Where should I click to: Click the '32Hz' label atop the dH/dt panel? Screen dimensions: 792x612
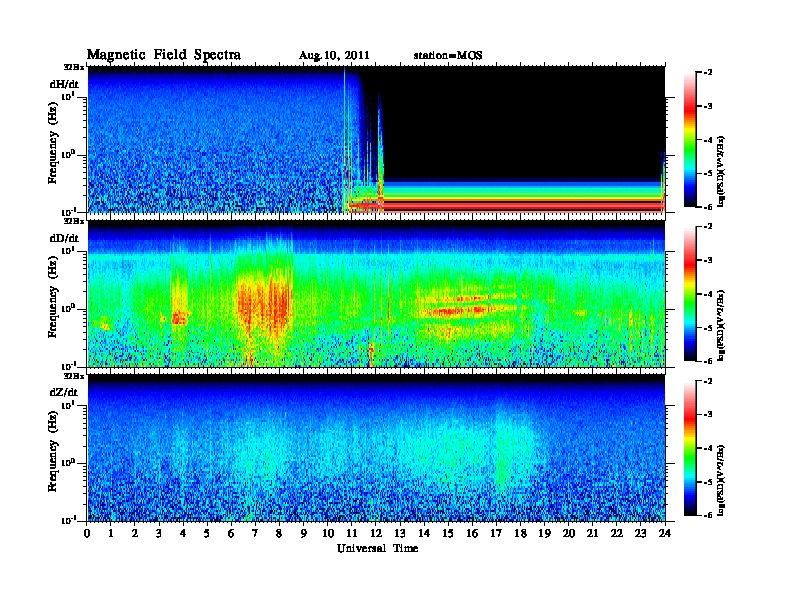pyautogui.click(x=73, y=67)
